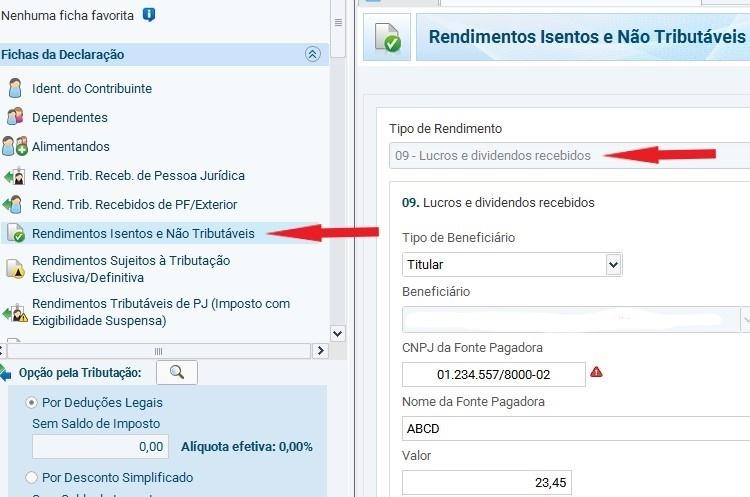Viewport: 750px width, 497px height.
Task: Click the Opção pela Tributação arrow icon
Action: click(x=5, y=373)
